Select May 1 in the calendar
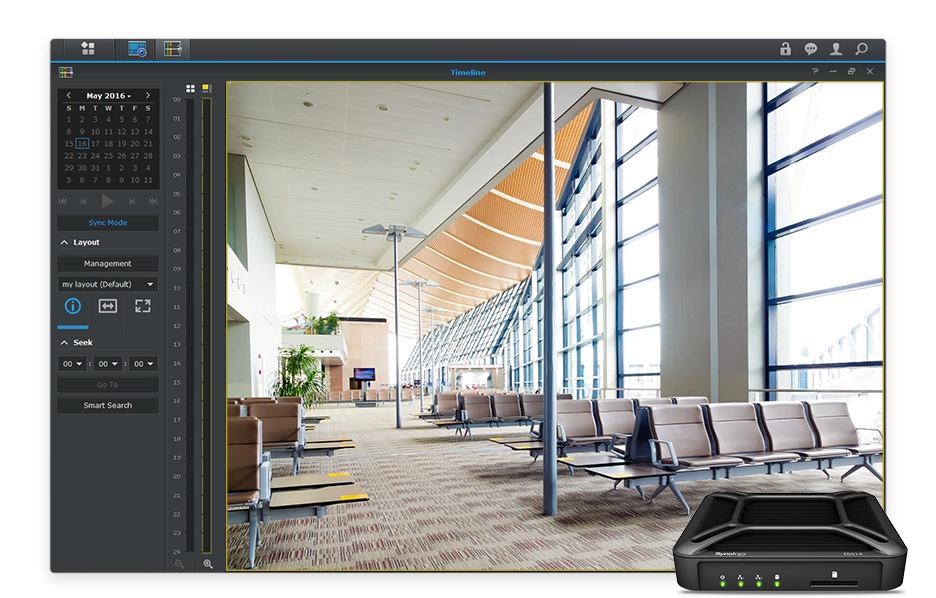Viewport: 936px width, 598px height. click(69, 119)
